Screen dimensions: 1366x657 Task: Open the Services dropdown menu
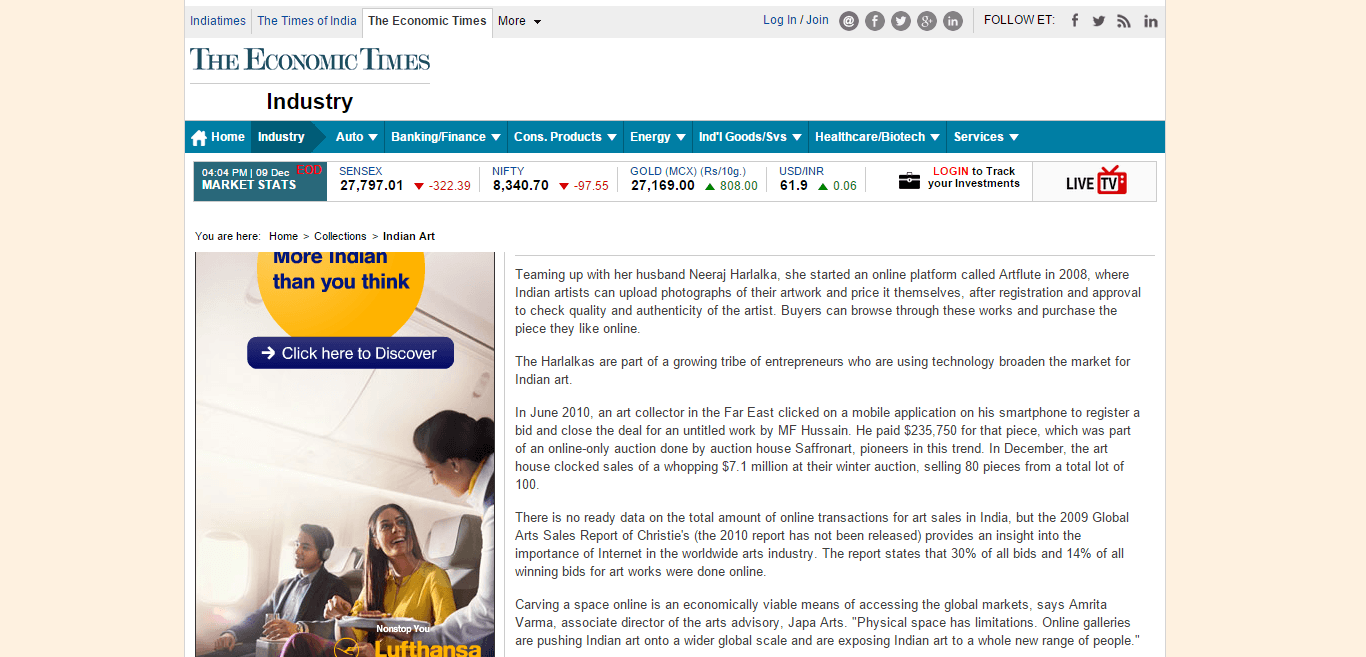[x=986, y=137]
